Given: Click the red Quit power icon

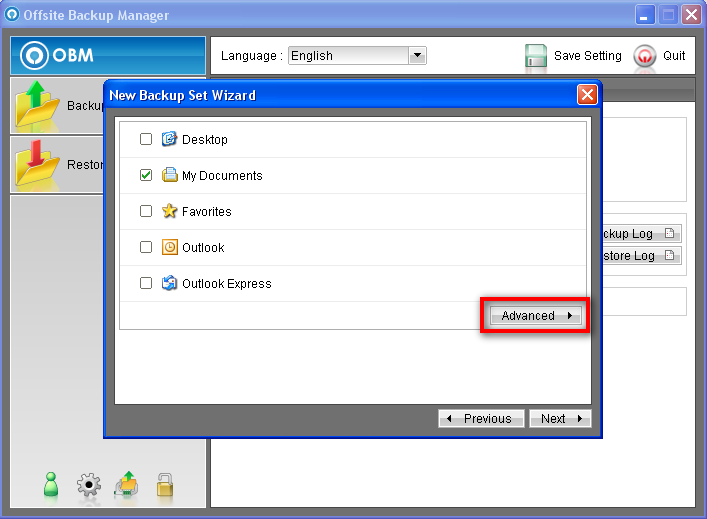Looking at the screenshot, I should pos(645,56).
